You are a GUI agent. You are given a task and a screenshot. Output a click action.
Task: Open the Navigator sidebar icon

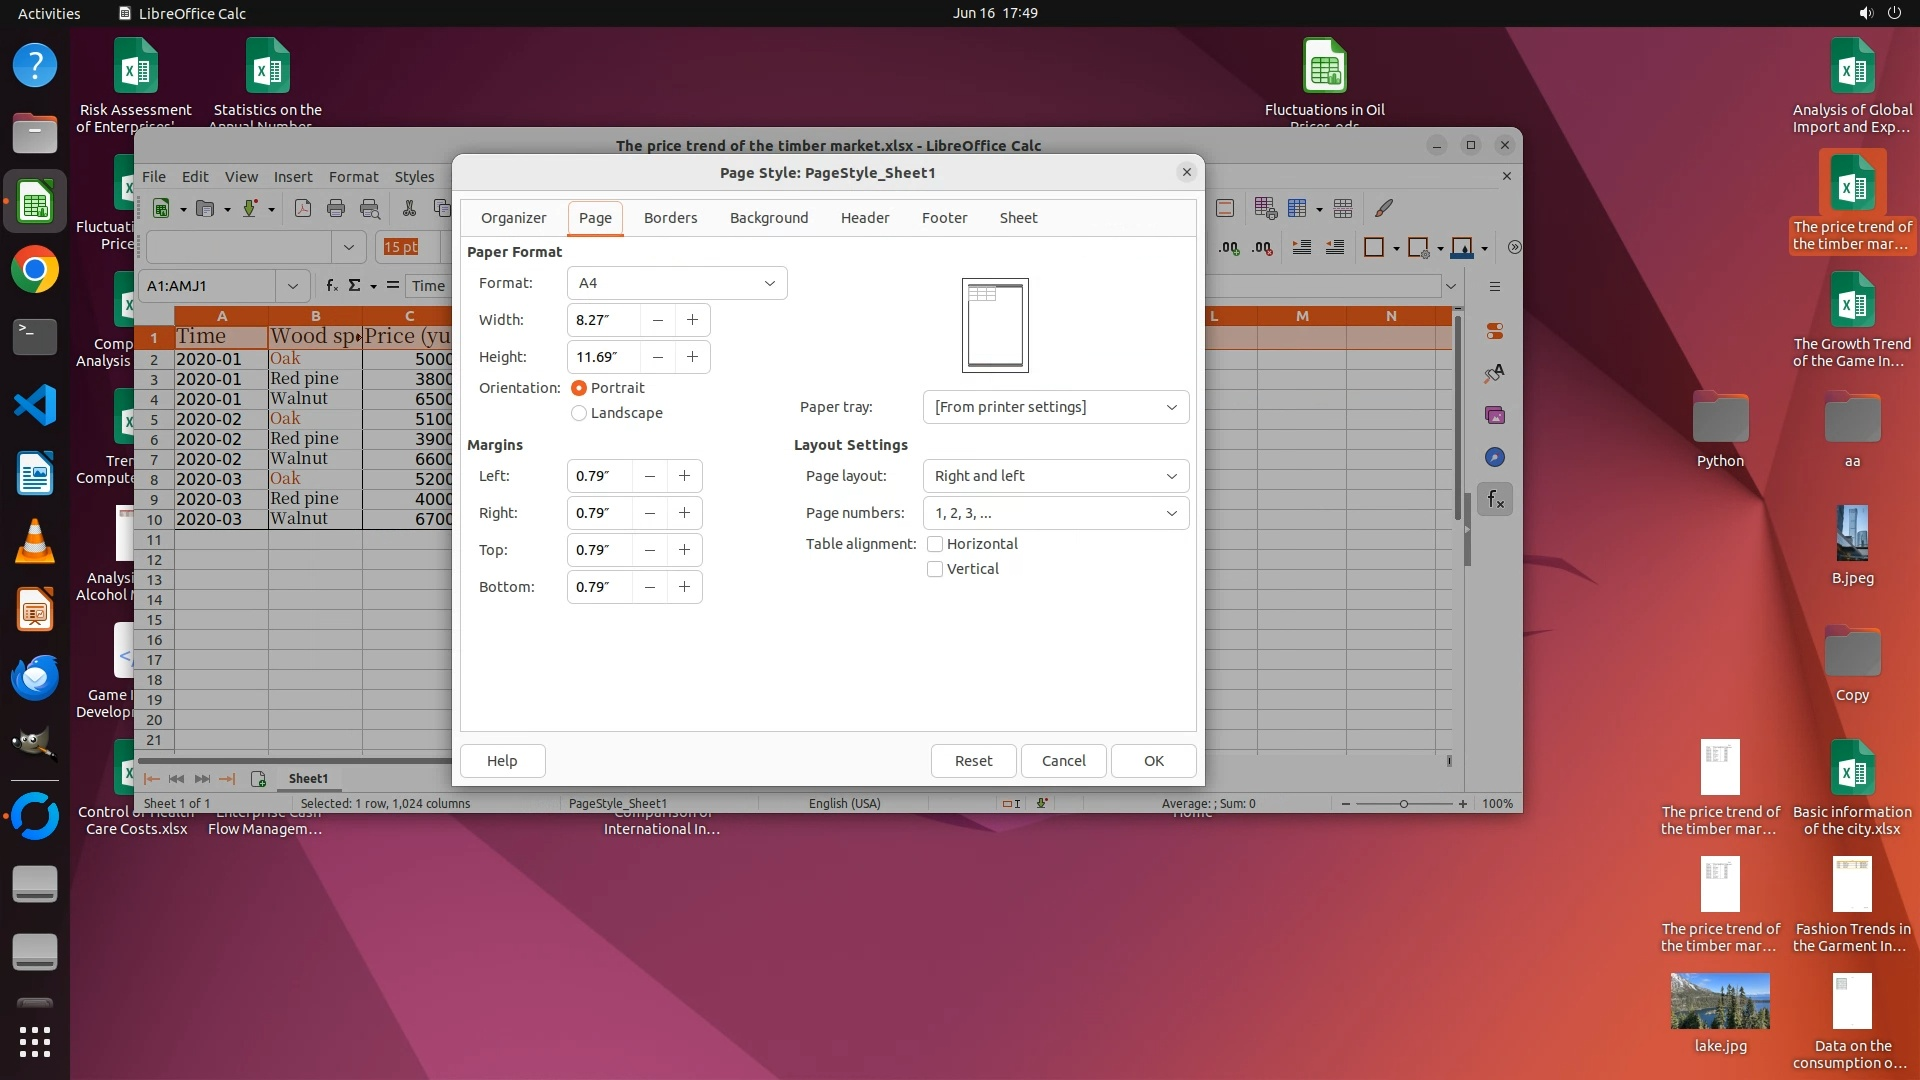point(1495,457)
